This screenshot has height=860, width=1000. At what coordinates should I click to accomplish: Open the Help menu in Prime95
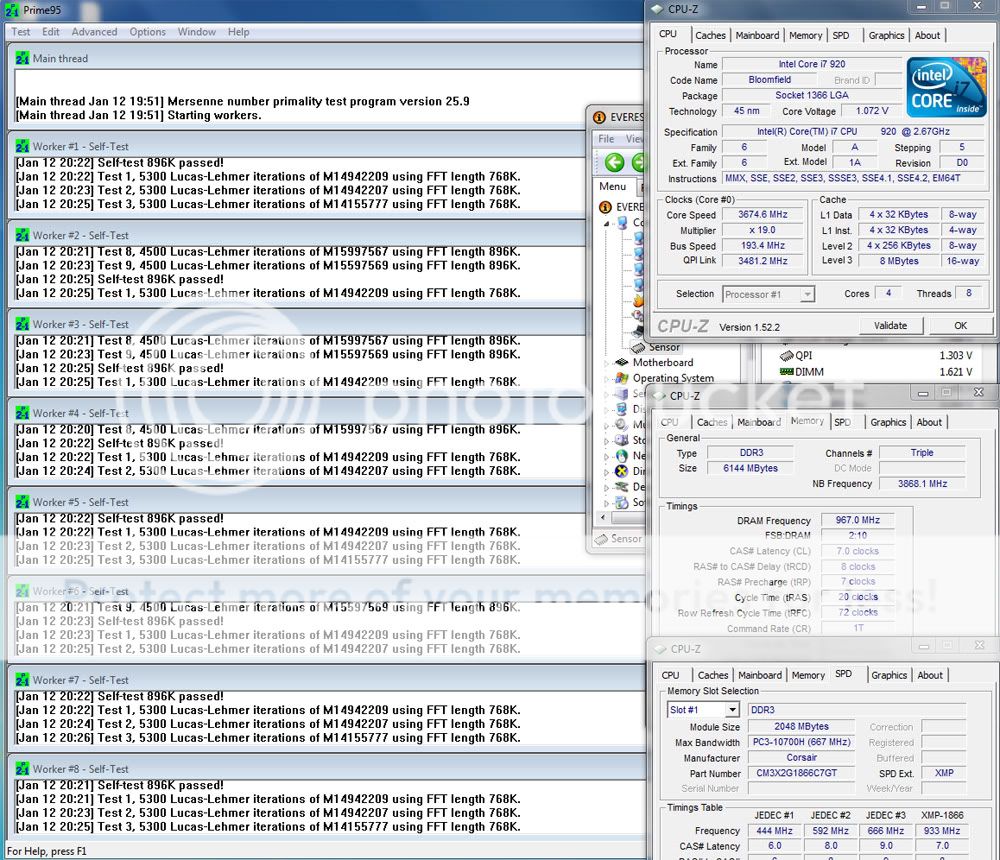pos(239,32)
